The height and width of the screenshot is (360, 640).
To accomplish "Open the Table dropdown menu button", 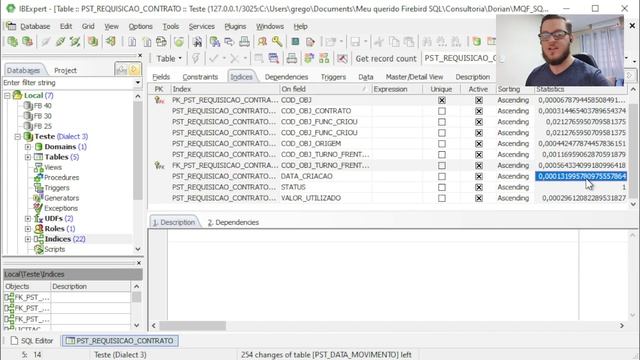I will coord(169,58).
